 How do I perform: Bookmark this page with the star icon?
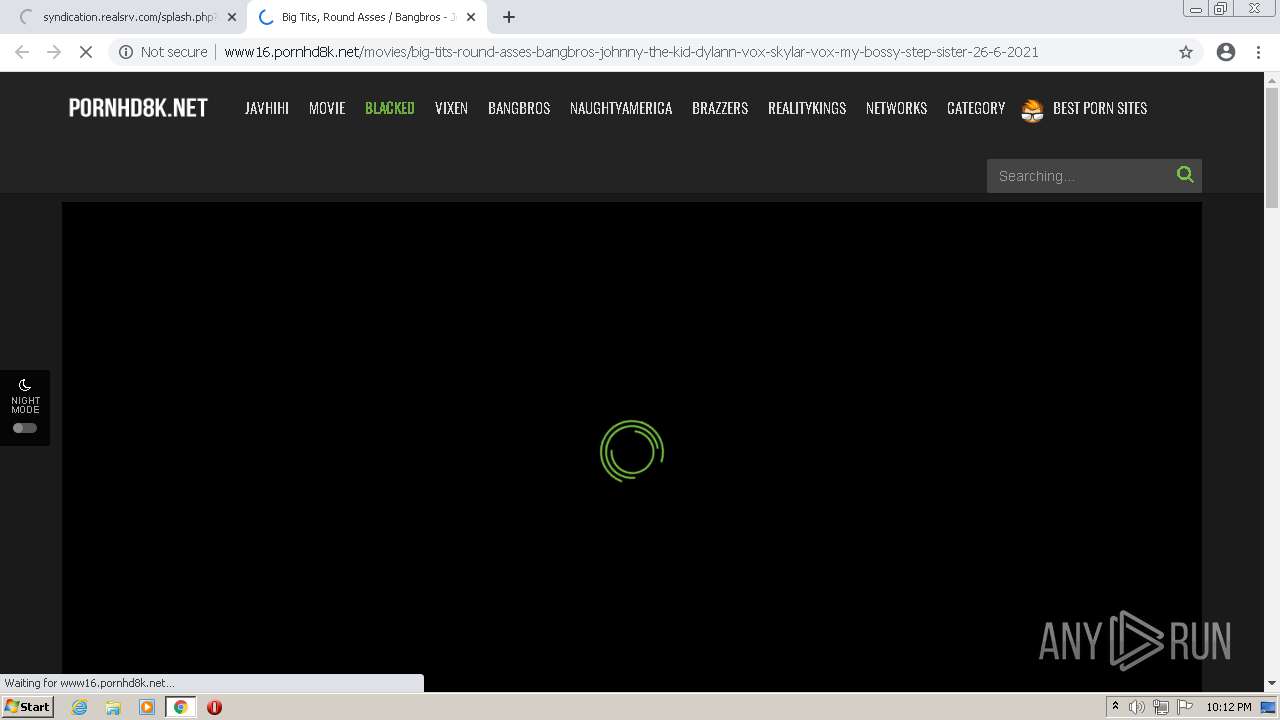[x=1186, y=52]
